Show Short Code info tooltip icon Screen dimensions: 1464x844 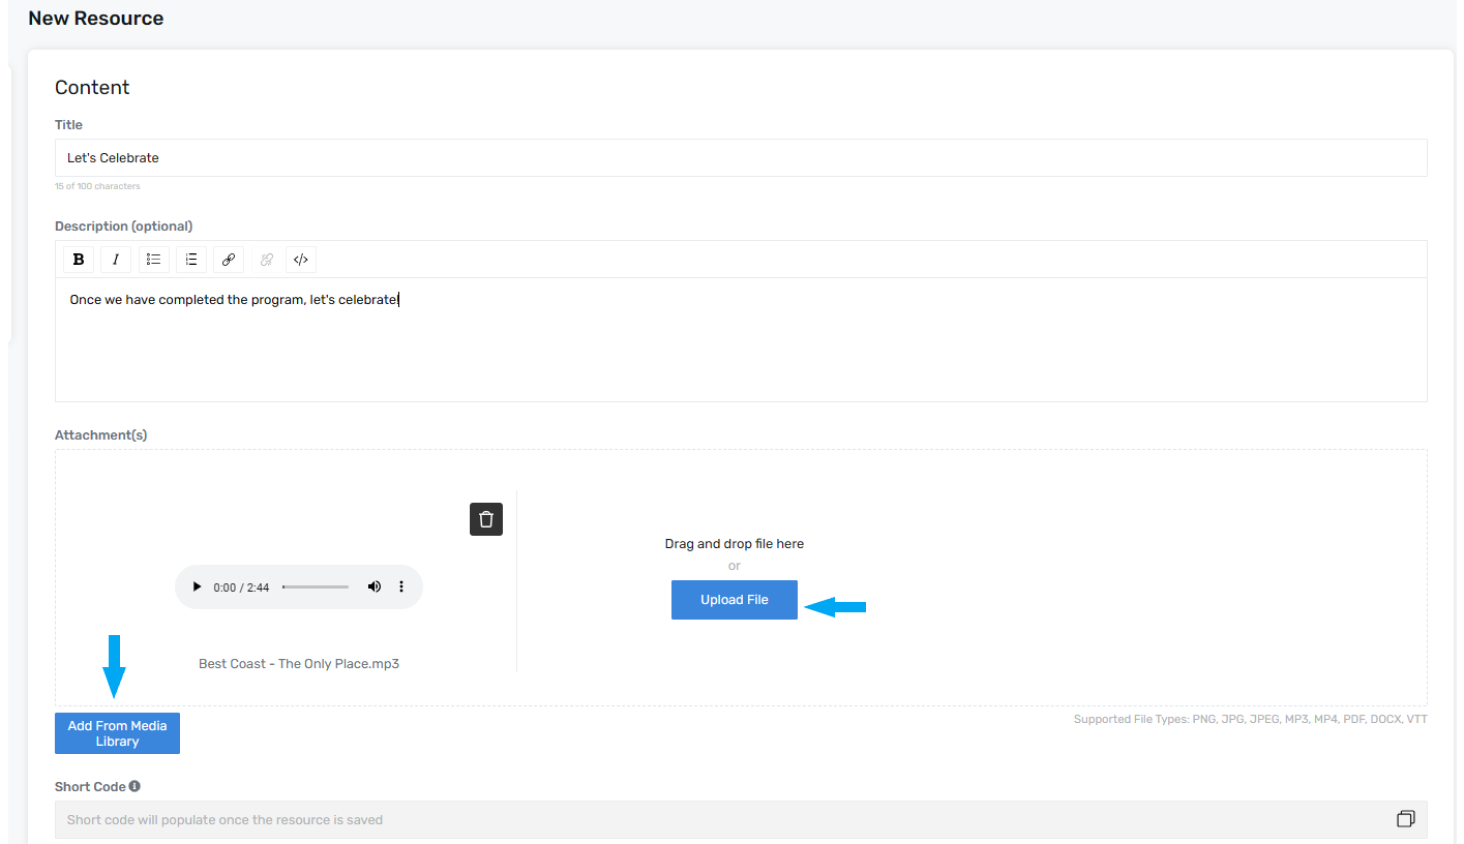(135, 786)
